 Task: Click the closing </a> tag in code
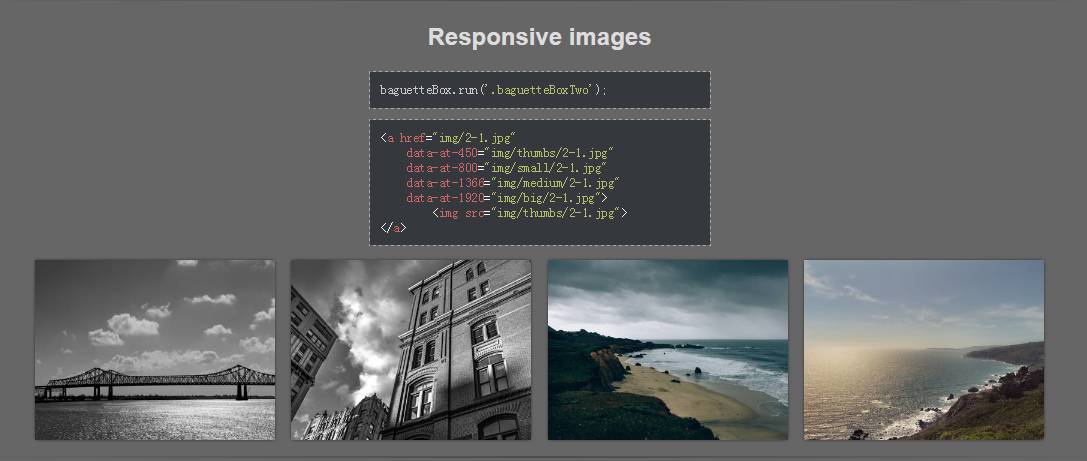(x=393, y=228)
